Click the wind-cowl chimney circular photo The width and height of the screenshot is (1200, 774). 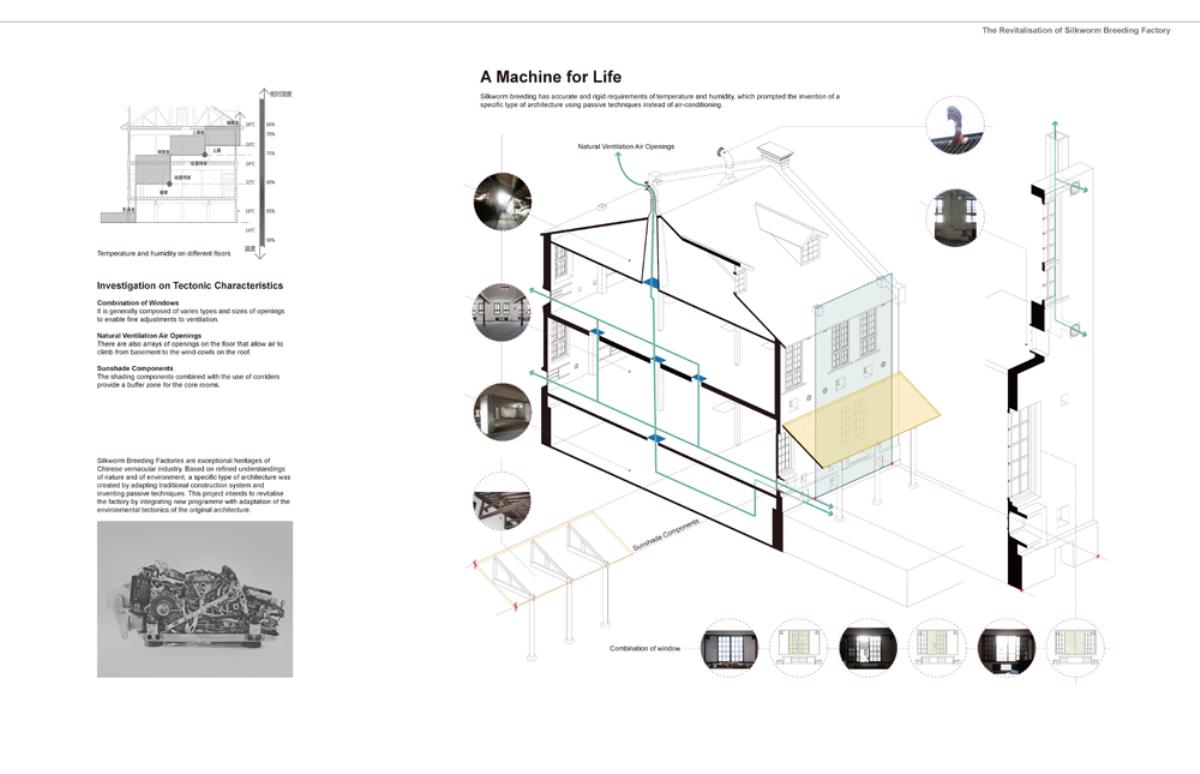coord(954,127)
